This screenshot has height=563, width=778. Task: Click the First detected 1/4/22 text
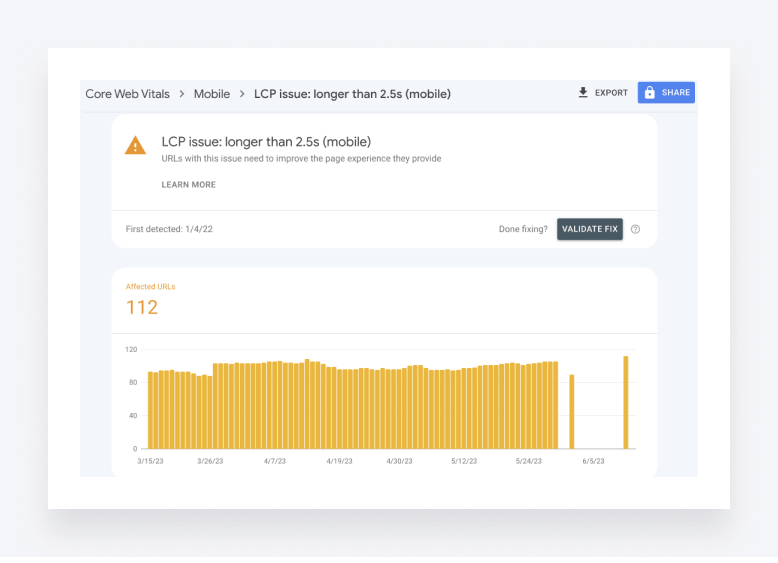point(169,229)
